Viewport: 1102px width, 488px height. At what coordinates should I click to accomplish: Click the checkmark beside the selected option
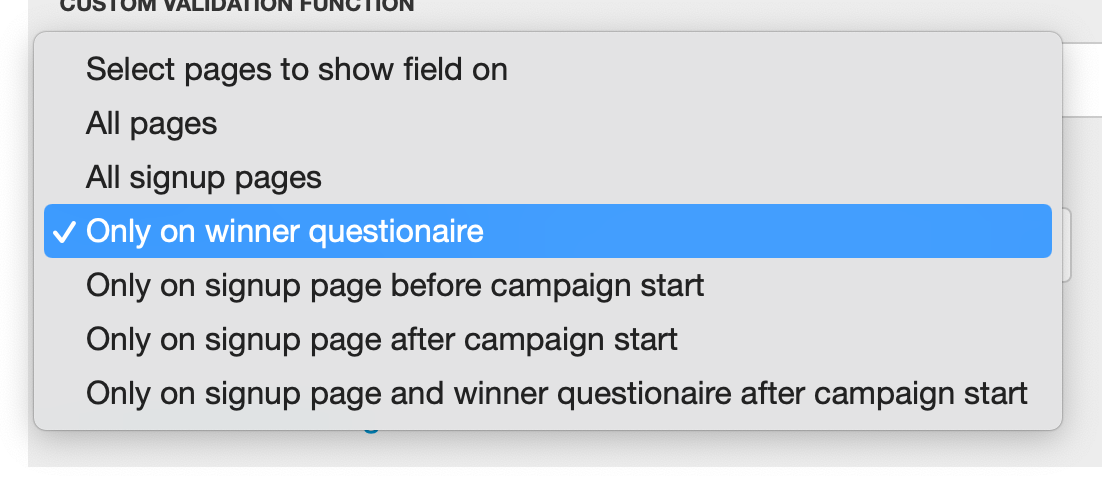[65, 232]
